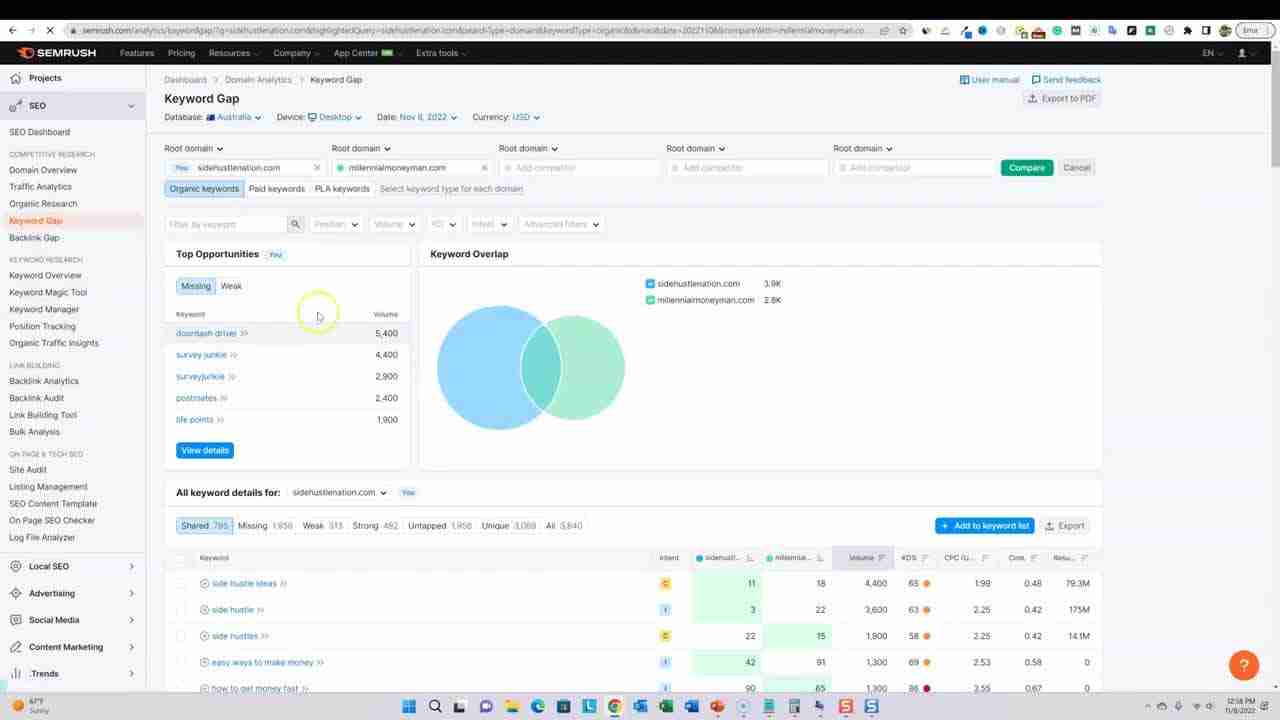Viewport: 1280px width, 720px height.
Task: Click the keyword filter search icon
Action: click(x=294, y=224)
